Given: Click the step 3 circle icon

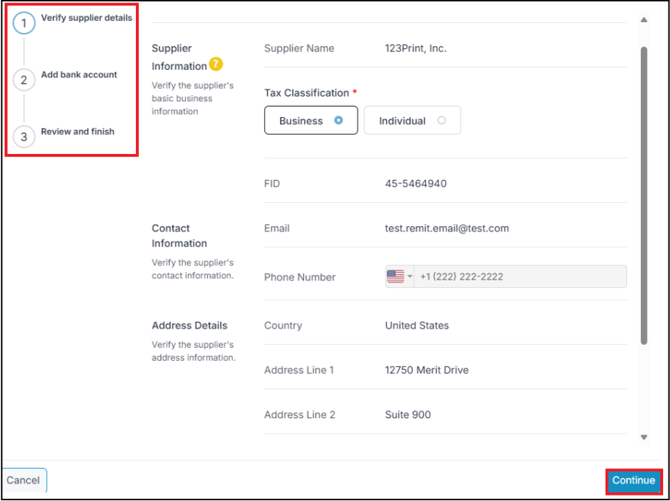Looking at the screenshot, I should [25, 137].
